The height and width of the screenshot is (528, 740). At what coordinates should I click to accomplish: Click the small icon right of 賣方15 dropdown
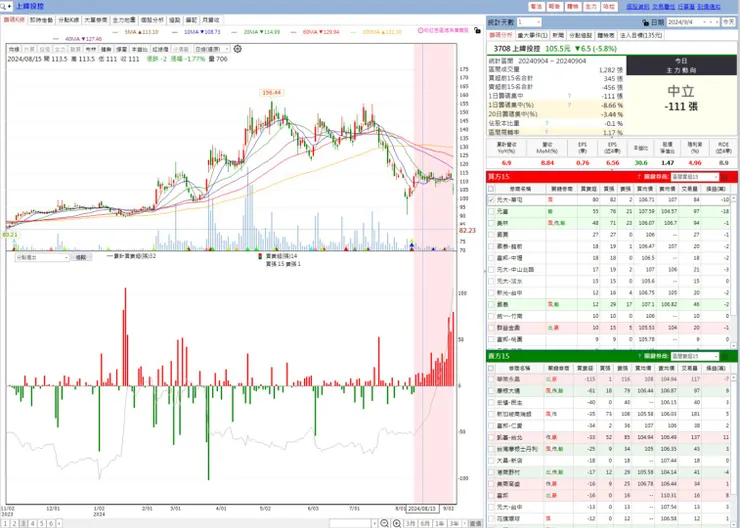[725, 357]
